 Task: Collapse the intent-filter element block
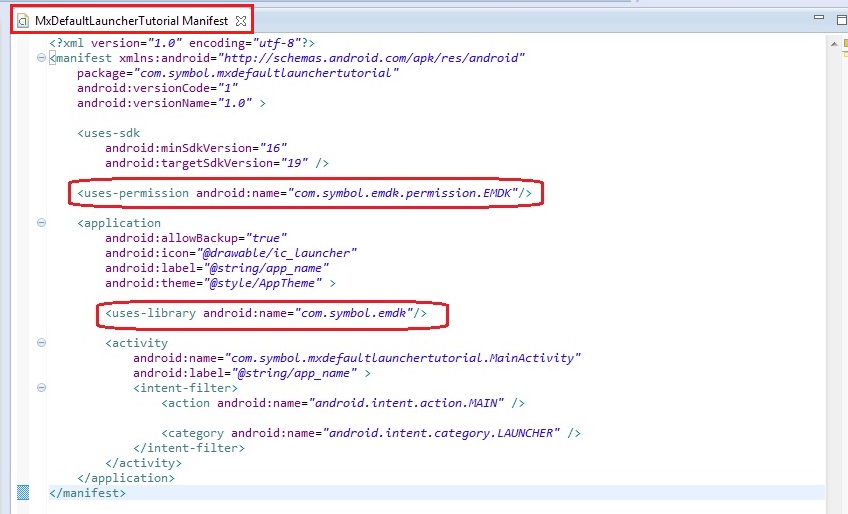pyautogui.click(x=41, y=388)
